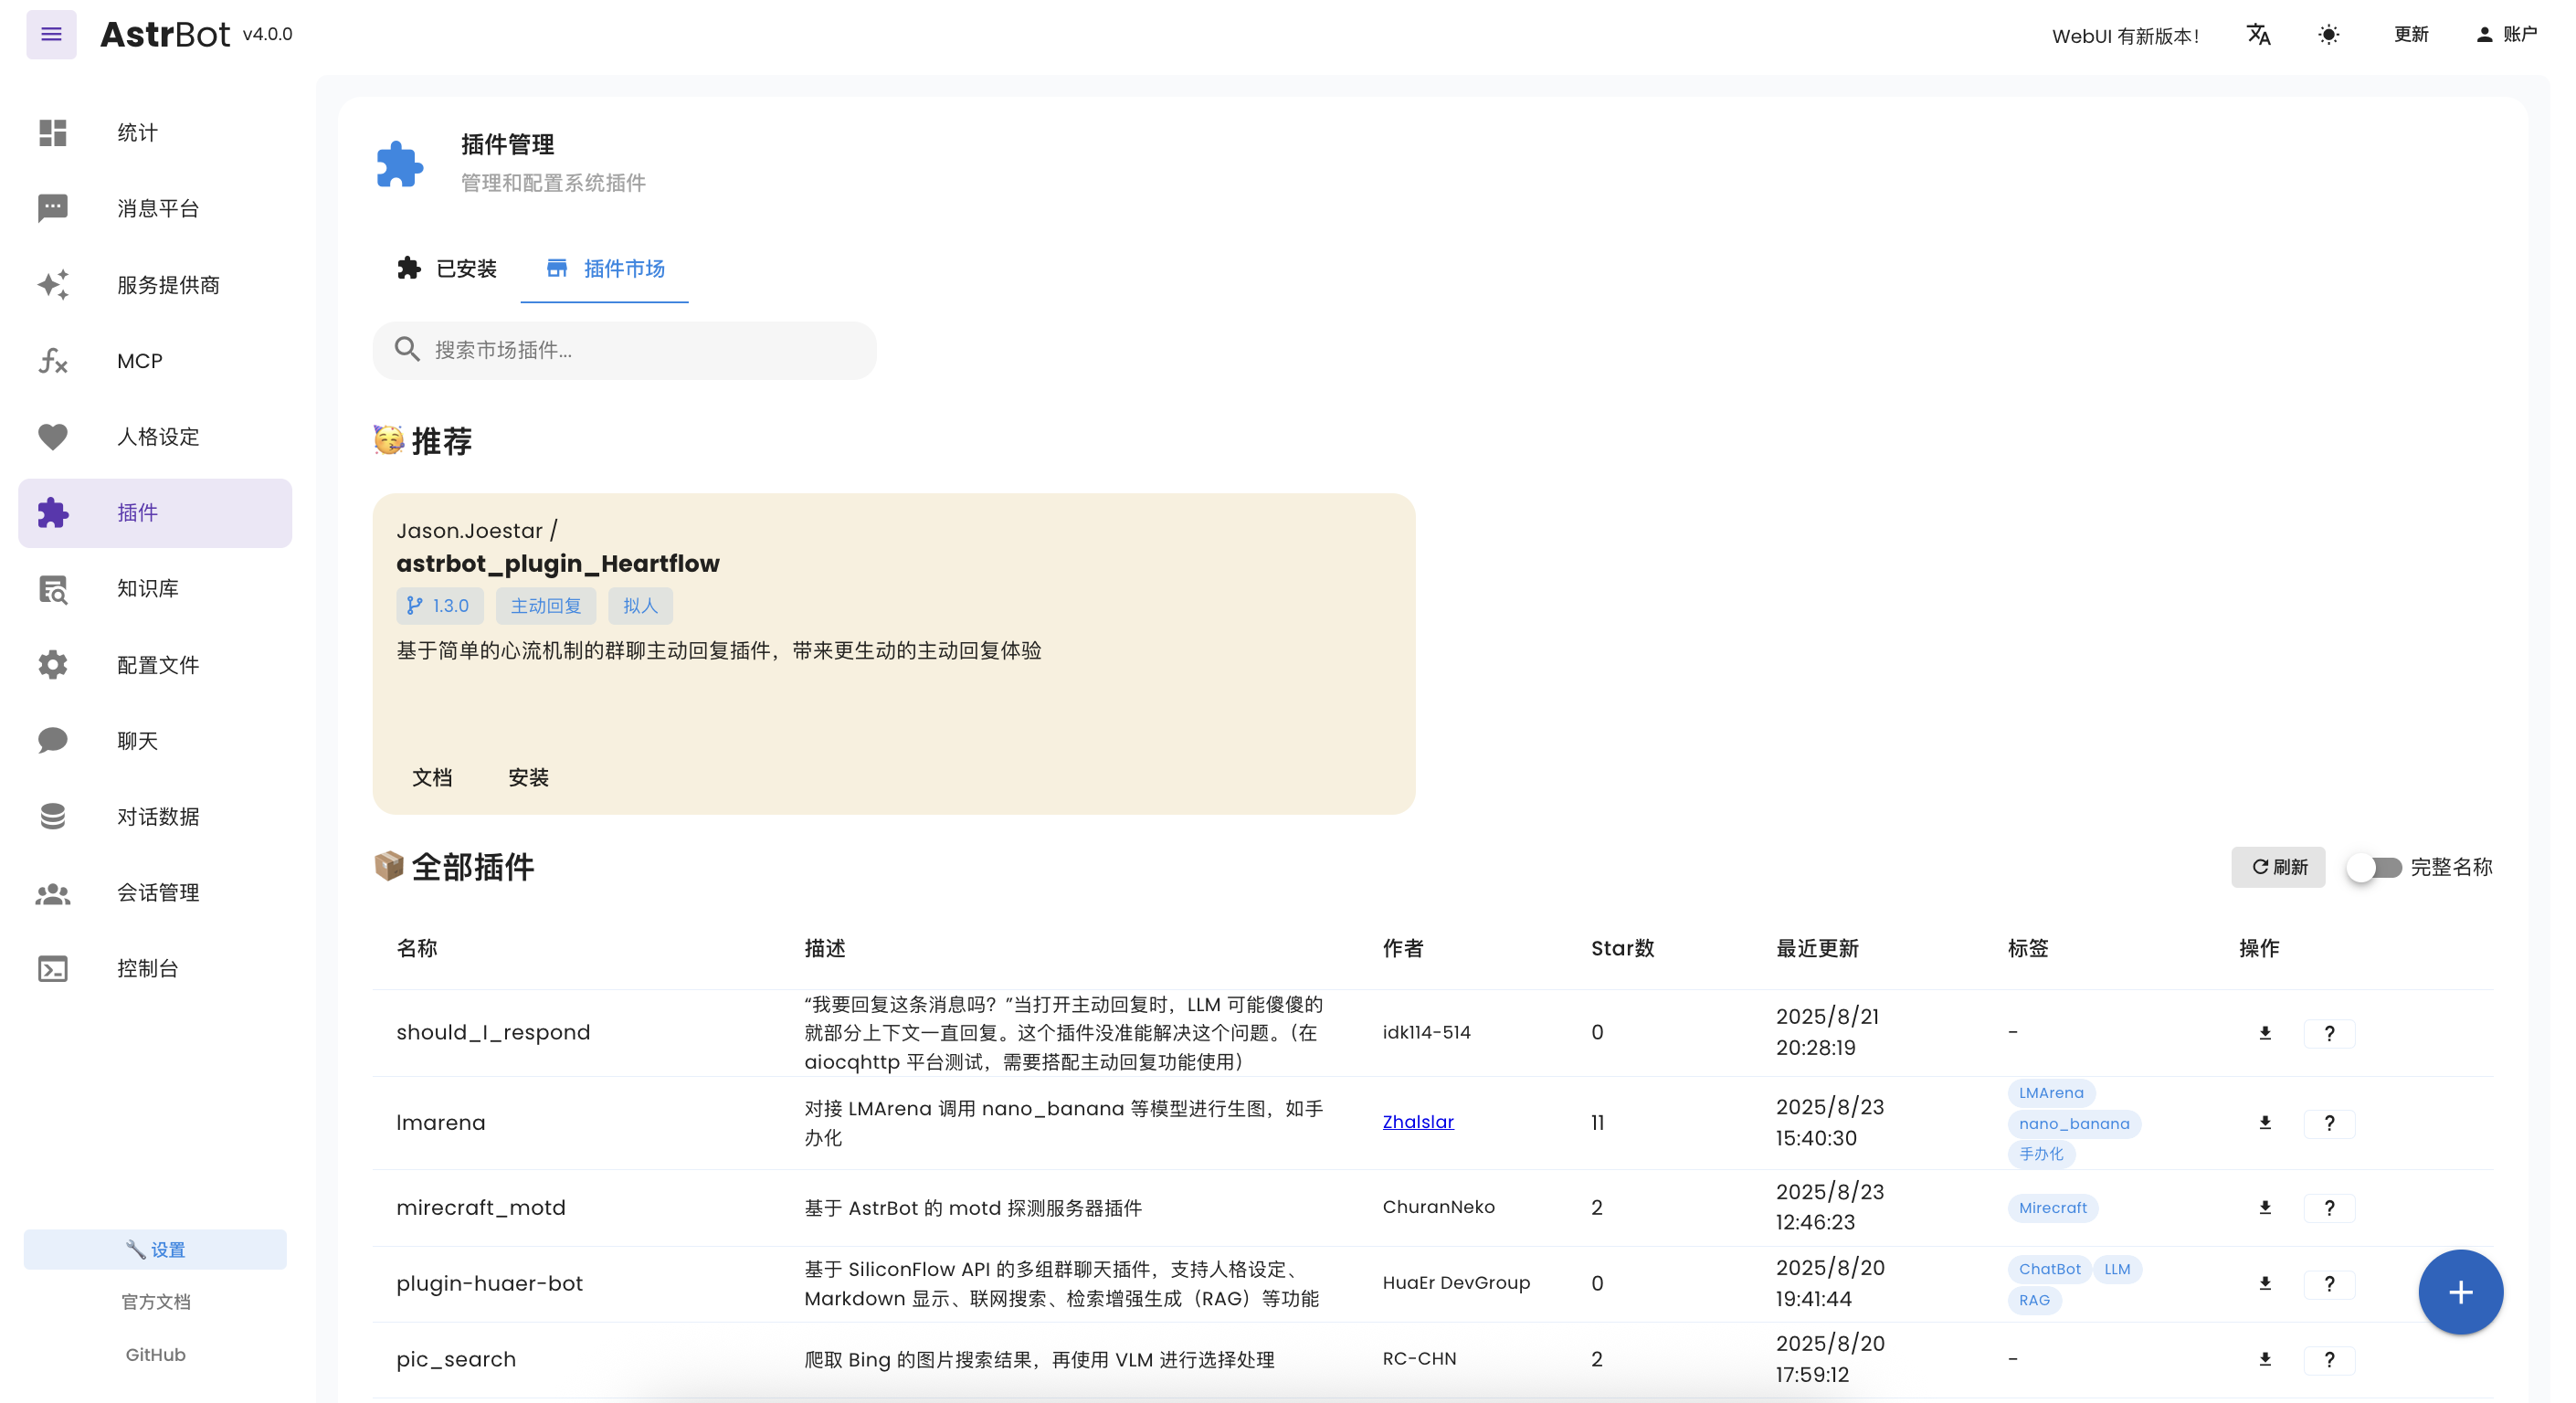The width and height of the screenshot is (2576, 1403).
Task: Open the MCP function icon
Action: pyautogui.click(x=53, y=360)
